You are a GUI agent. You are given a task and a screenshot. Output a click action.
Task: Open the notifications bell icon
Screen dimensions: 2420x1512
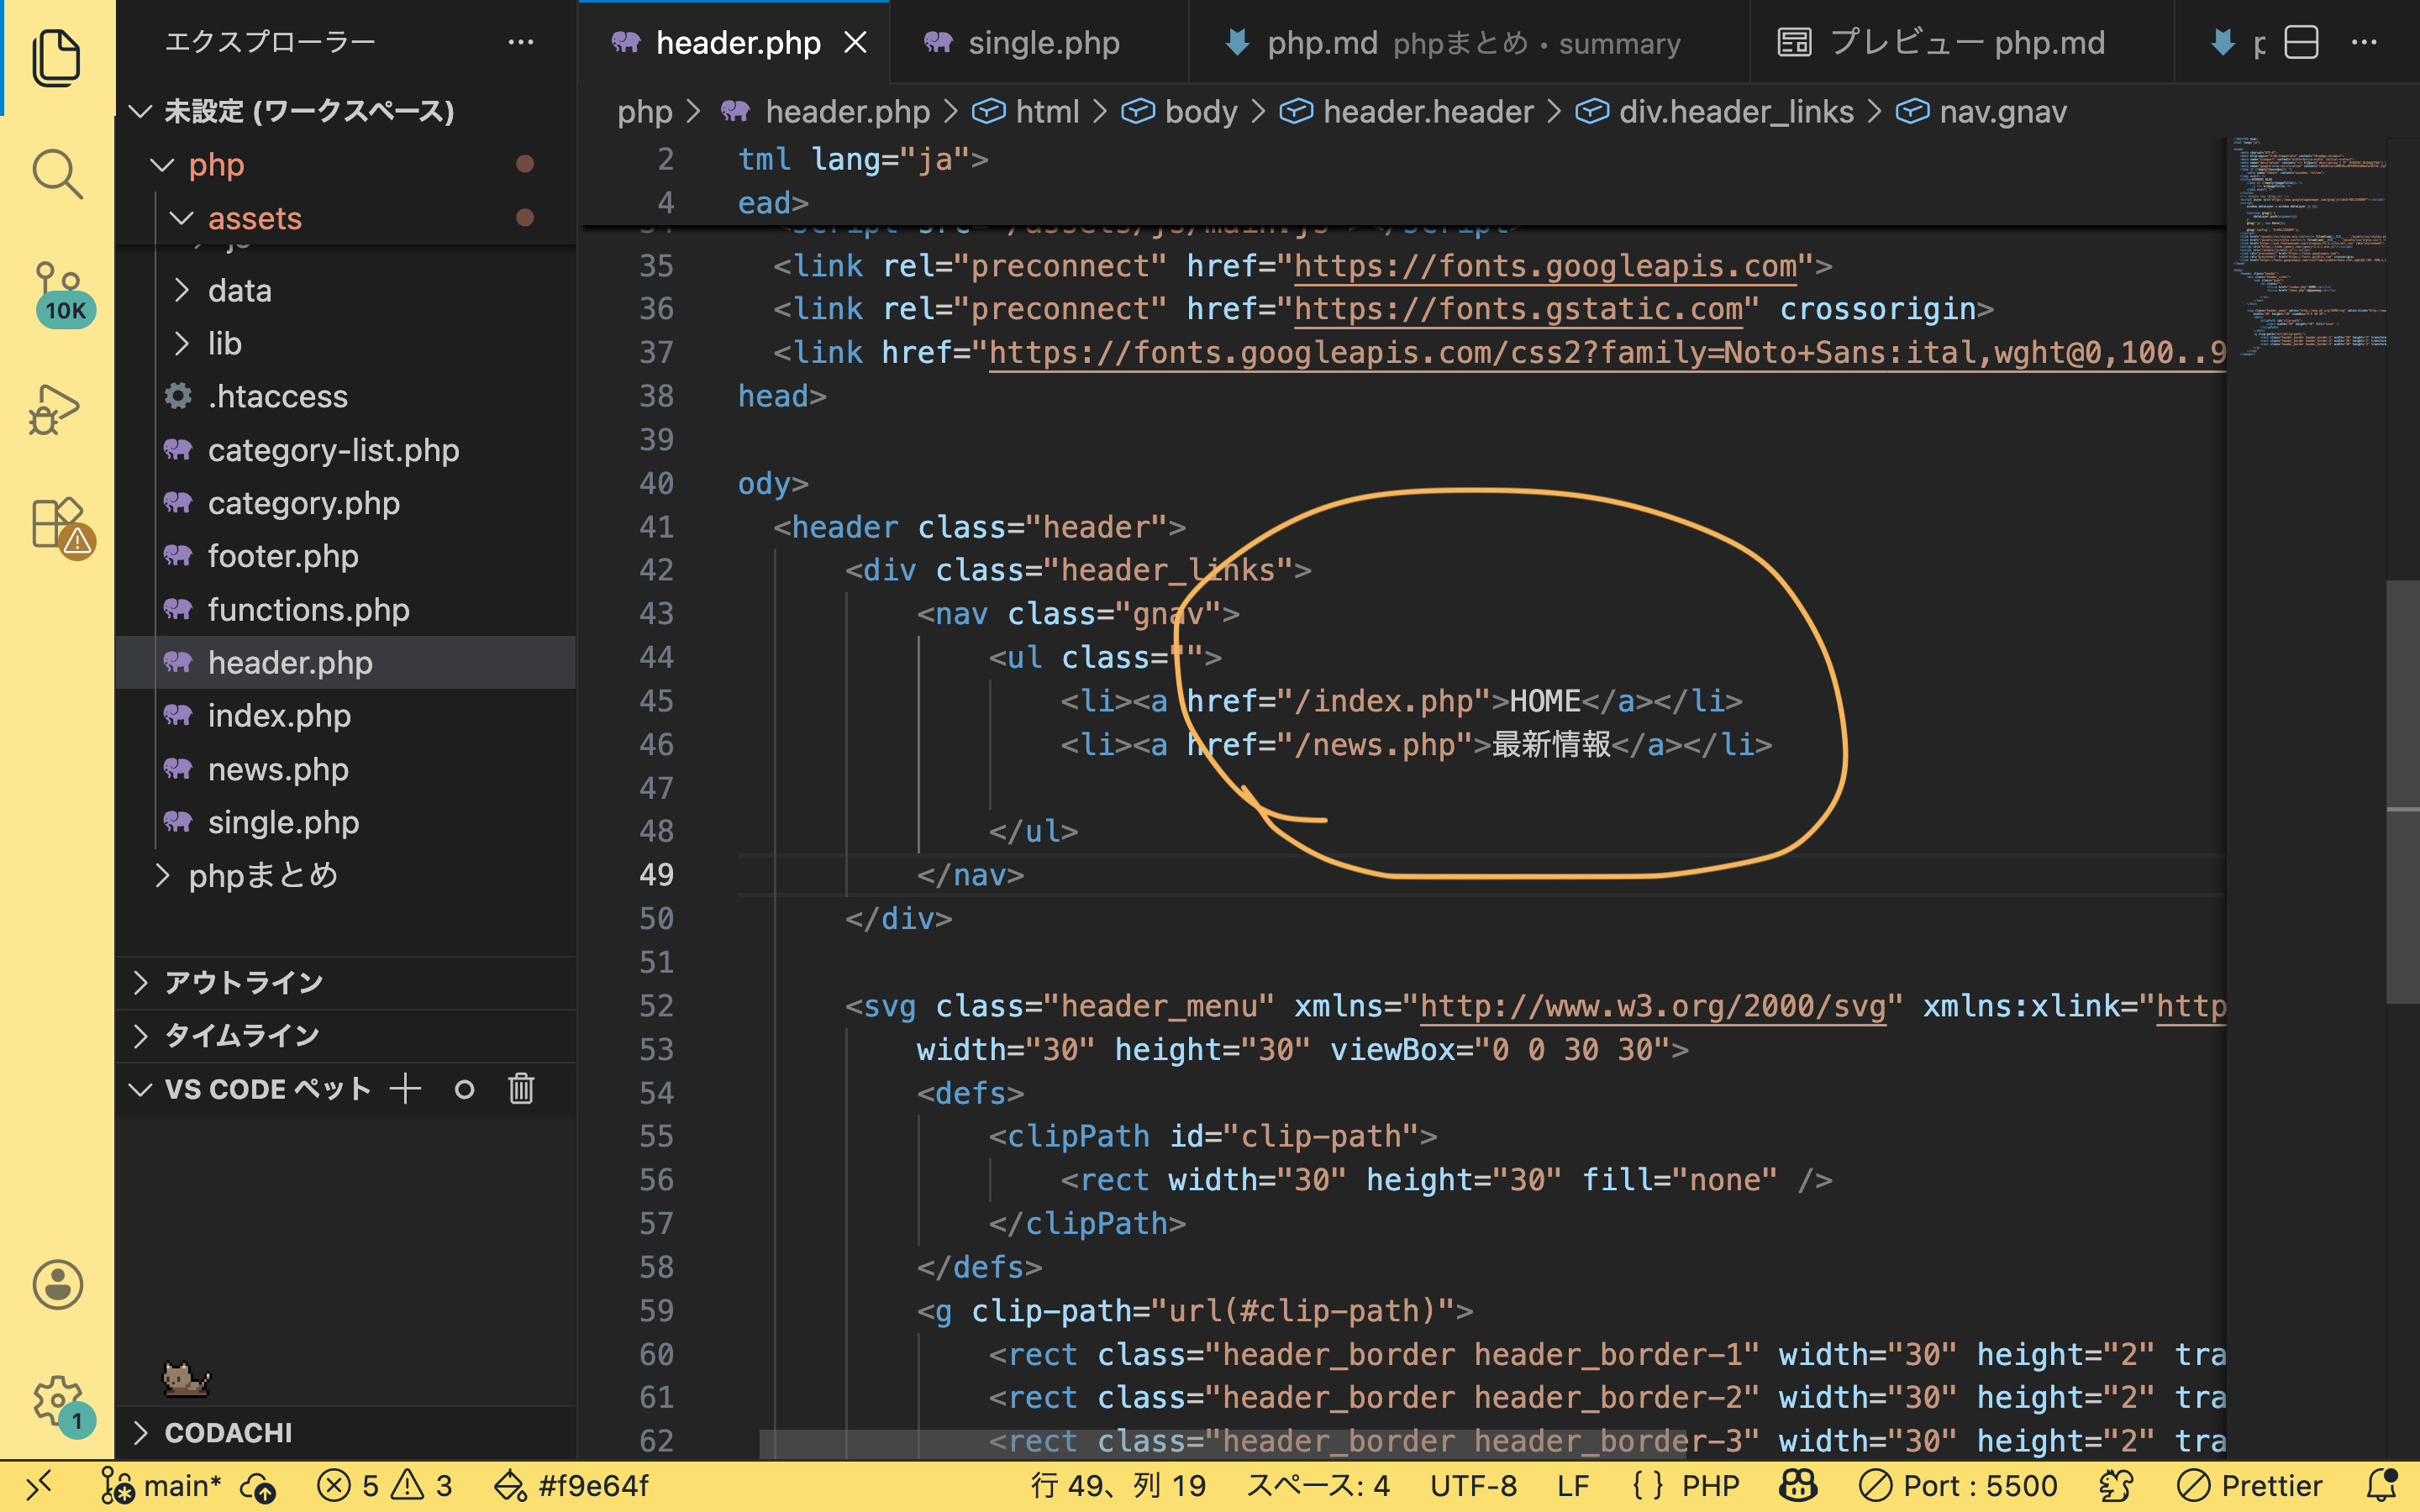(2382, 1486)
